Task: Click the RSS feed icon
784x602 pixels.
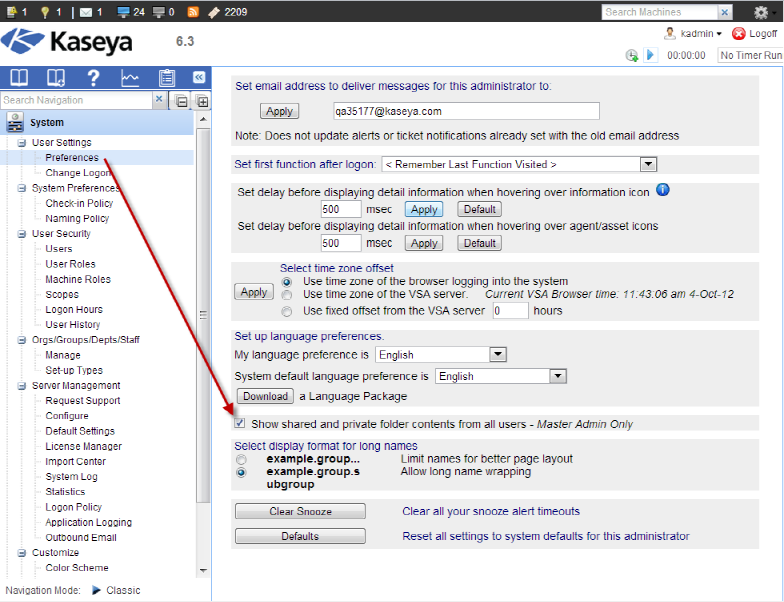Action: point(193,12)
